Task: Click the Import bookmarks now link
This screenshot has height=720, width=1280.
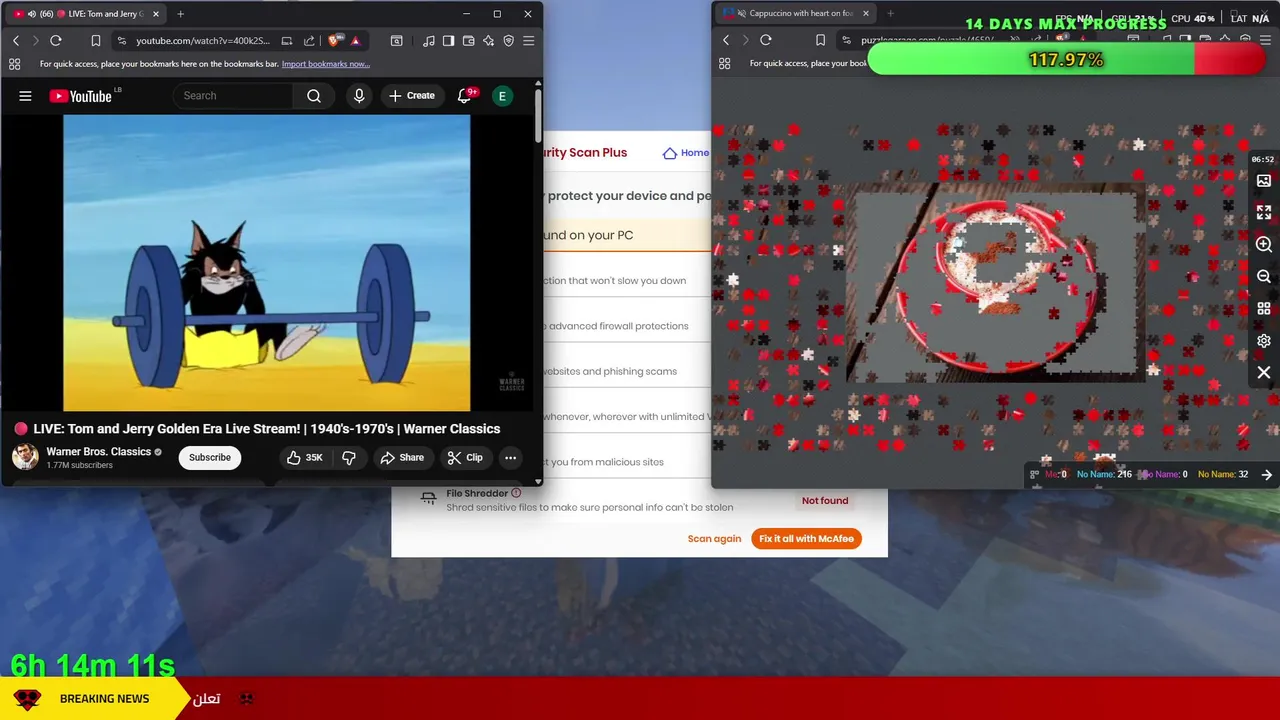Action: point(326,64)
